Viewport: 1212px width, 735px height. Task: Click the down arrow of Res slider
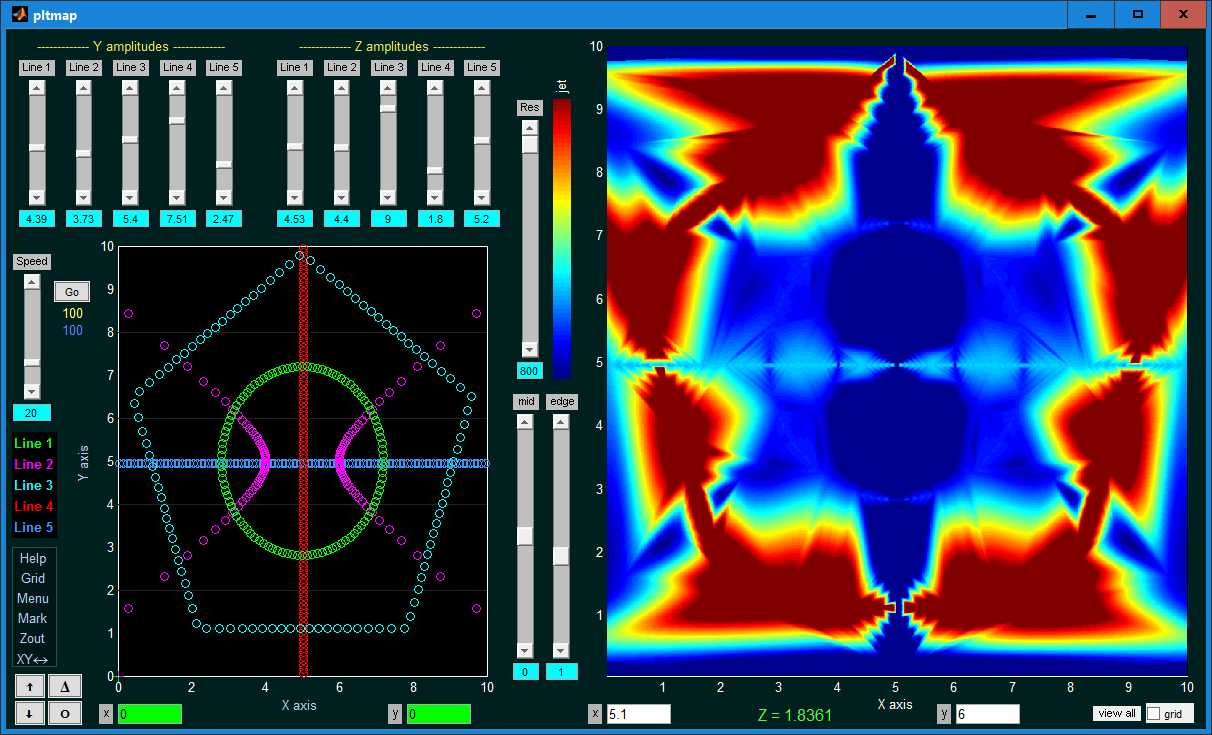click(x=530, y=349)
